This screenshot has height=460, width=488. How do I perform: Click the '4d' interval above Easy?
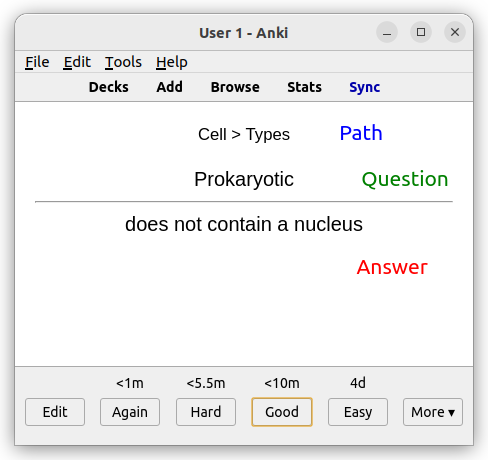pyautogui.click(x=358, y=383)
